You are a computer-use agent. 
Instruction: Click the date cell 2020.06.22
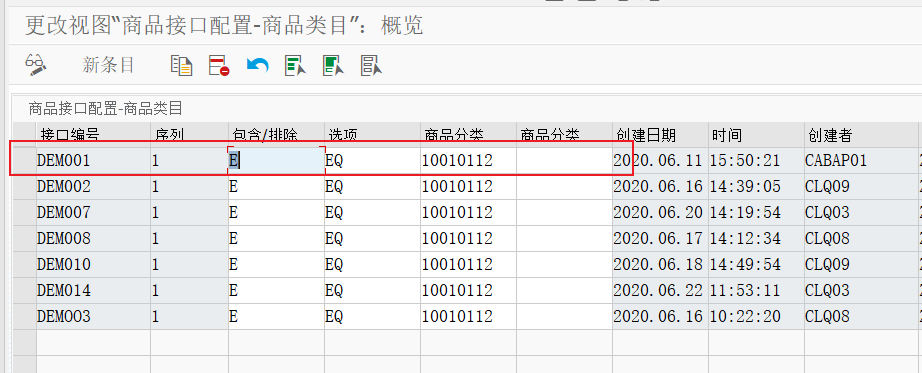(x=660, y=290)
